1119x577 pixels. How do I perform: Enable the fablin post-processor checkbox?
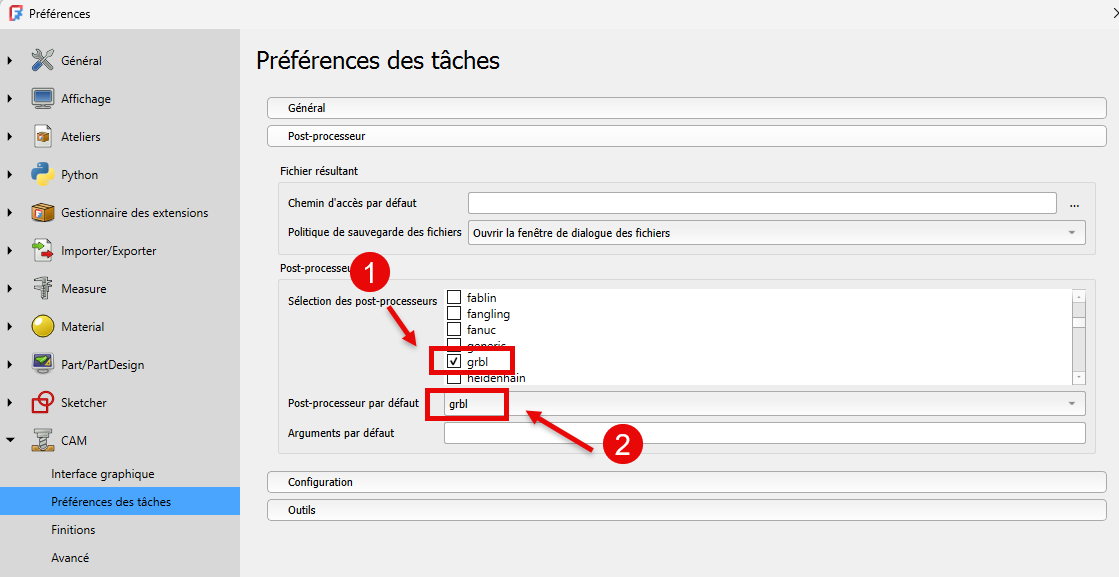[454, 297]
